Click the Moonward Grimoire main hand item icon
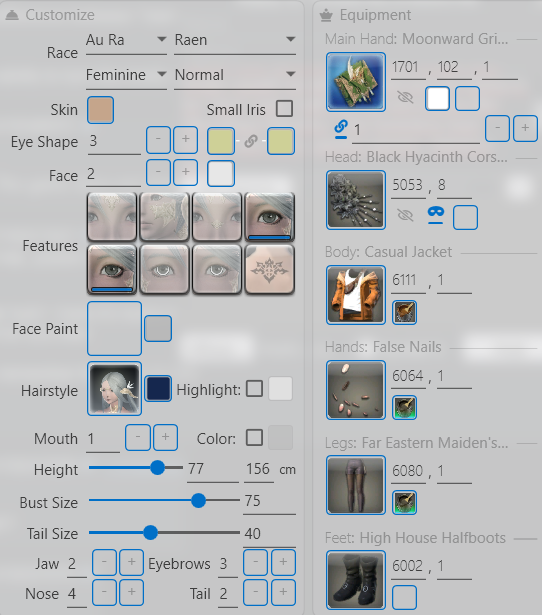542x615 pixels. pyautogui.click(x=356, y=82)
